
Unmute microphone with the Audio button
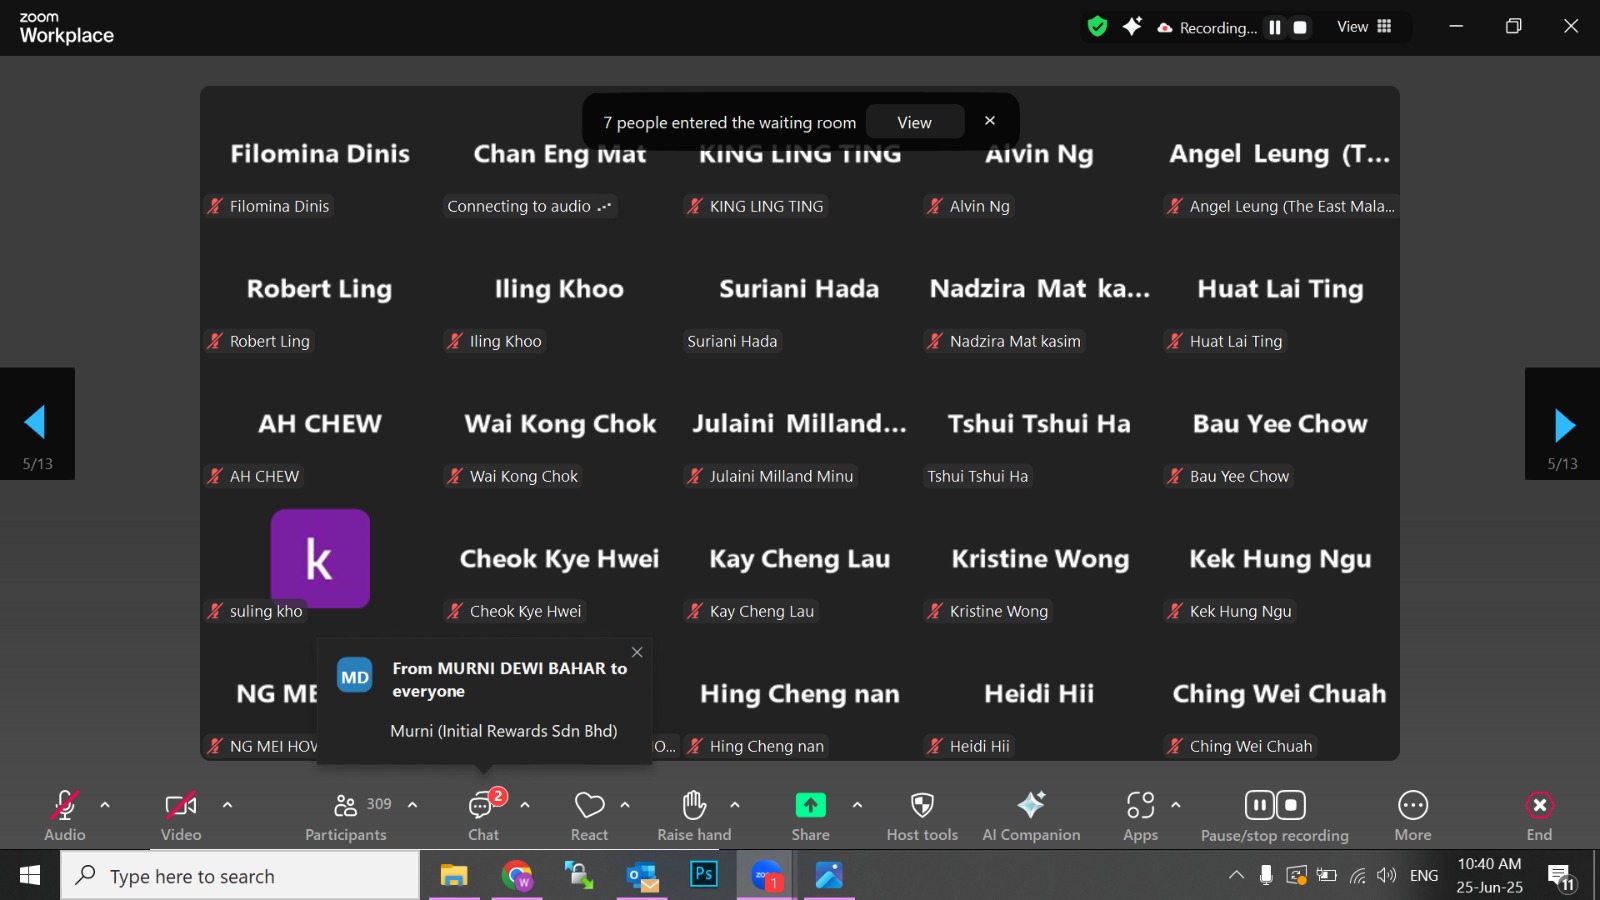click(x=65, y=816)
